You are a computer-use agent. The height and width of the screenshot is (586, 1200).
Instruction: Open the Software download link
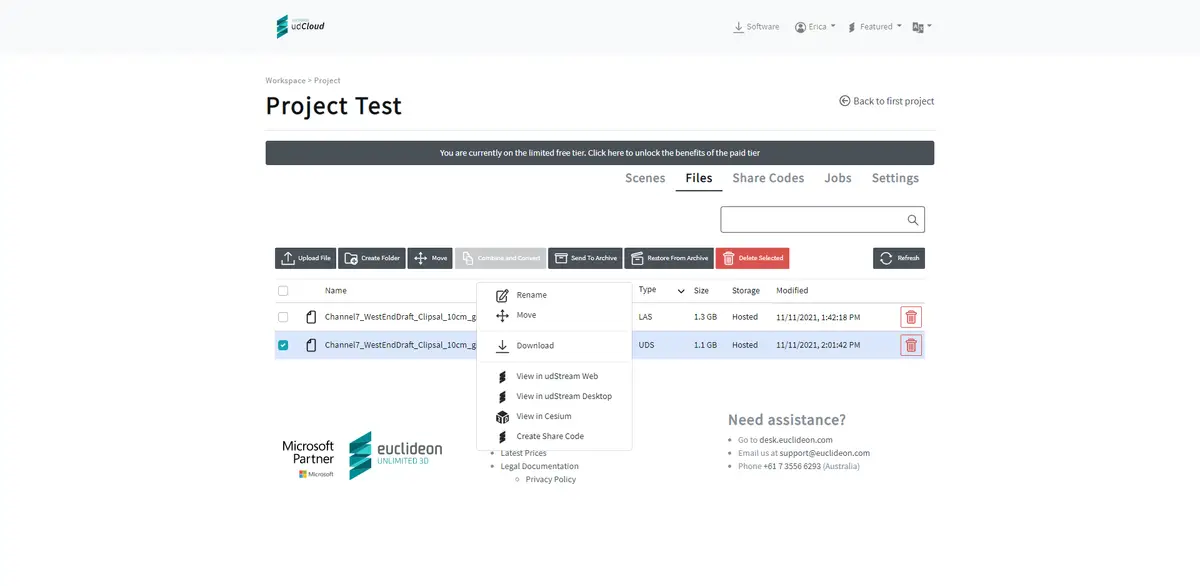(756, 27)
